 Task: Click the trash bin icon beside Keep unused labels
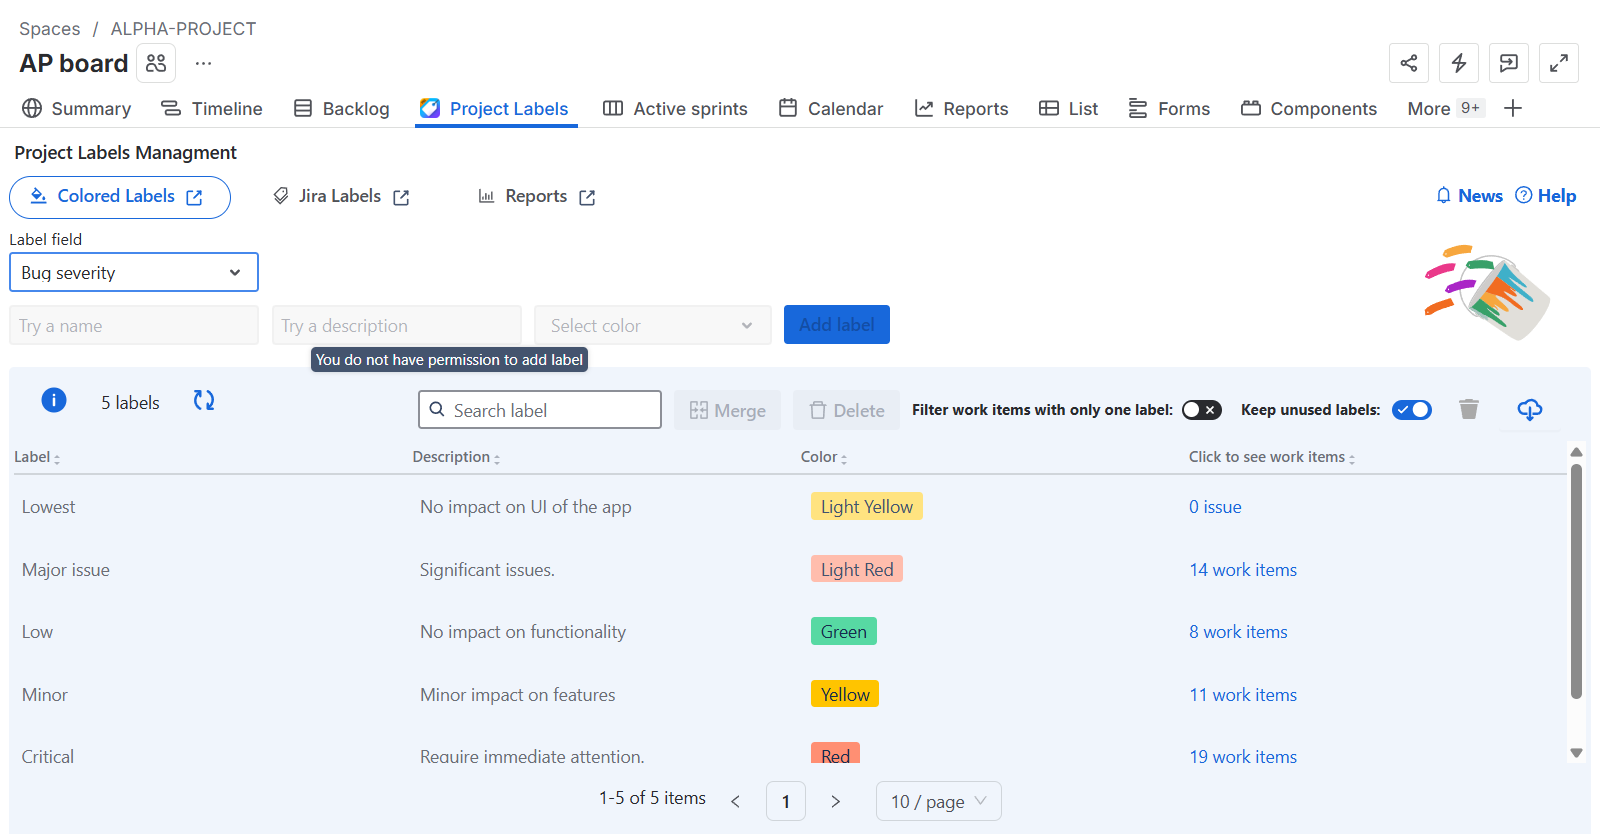click(x=1468, y=409)
